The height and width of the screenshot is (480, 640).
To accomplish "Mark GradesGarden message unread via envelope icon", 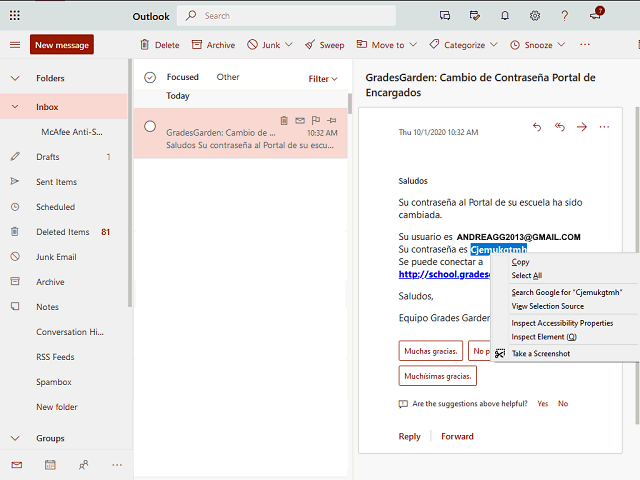I will coord(300,120).
